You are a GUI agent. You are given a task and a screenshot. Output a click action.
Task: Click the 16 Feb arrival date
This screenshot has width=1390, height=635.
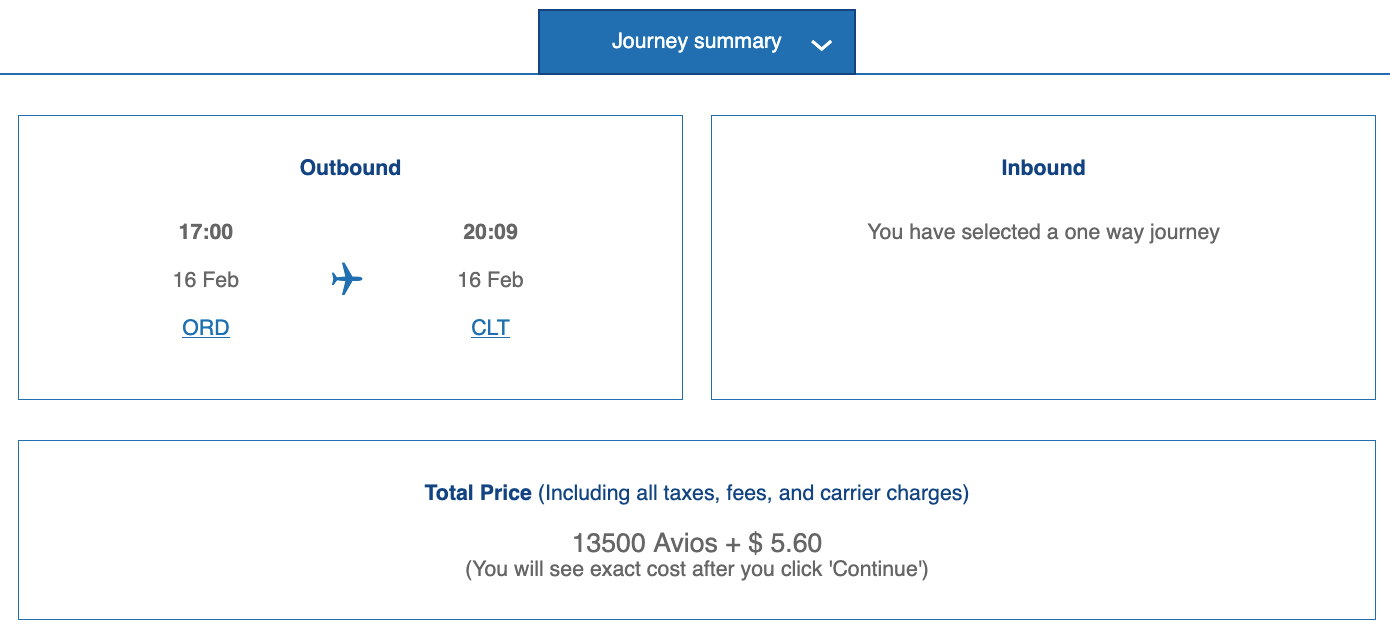(490, 280)
